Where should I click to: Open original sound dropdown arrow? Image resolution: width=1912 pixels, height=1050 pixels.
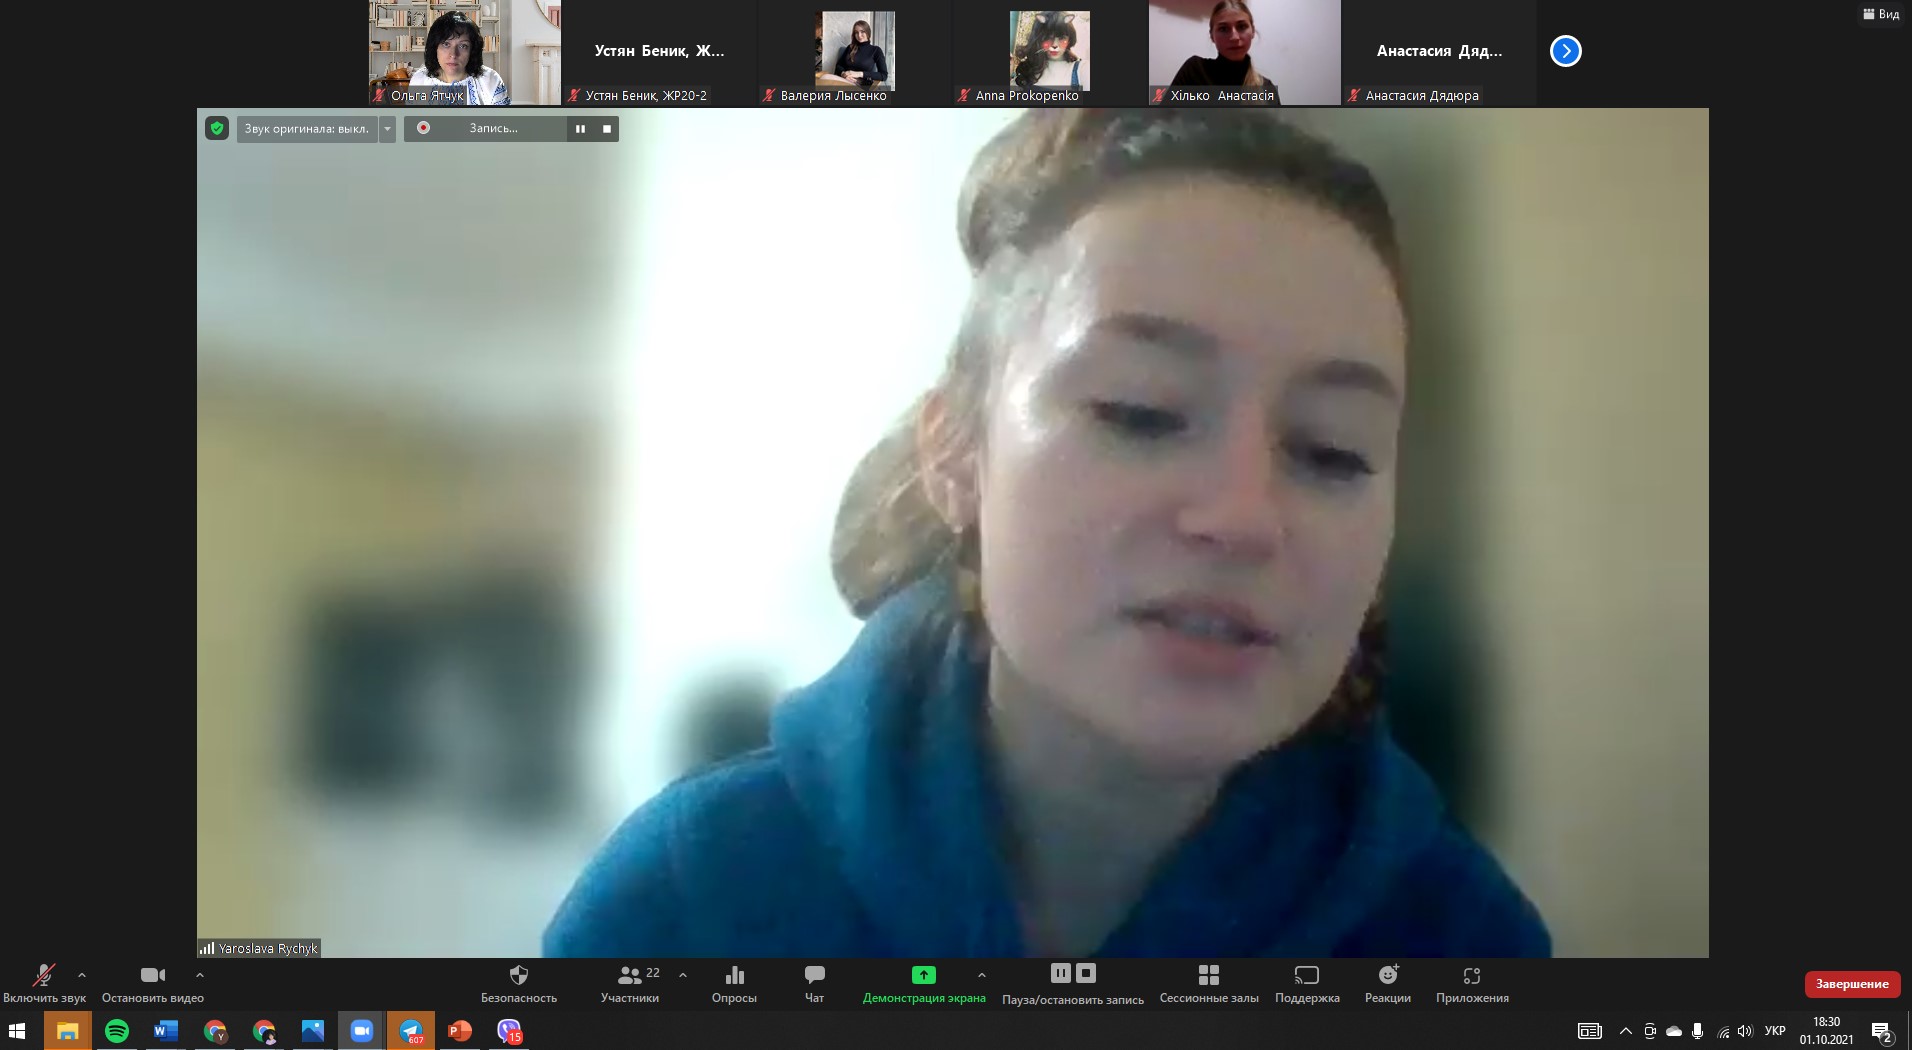387,129
